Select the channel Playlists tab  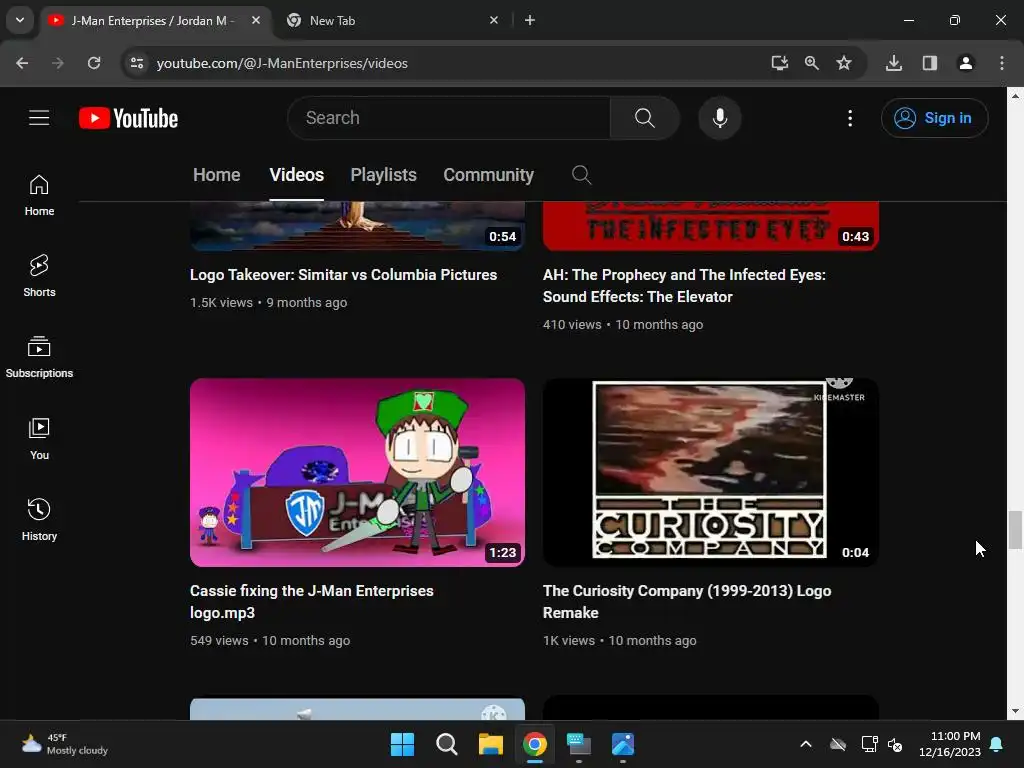click(383, 175)
